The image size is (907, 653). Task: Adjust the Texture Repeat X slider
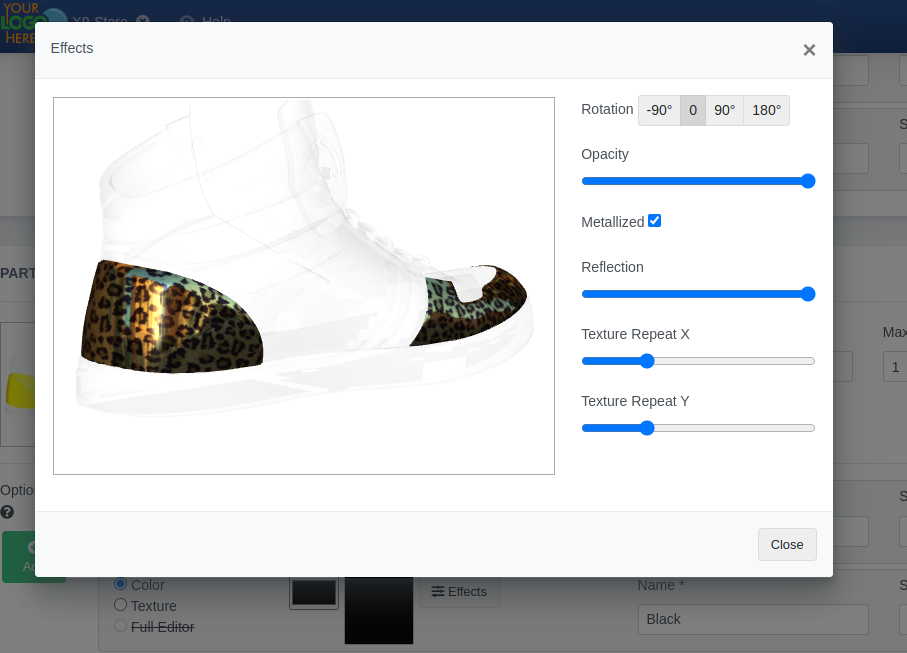click(x=647, y=361)
